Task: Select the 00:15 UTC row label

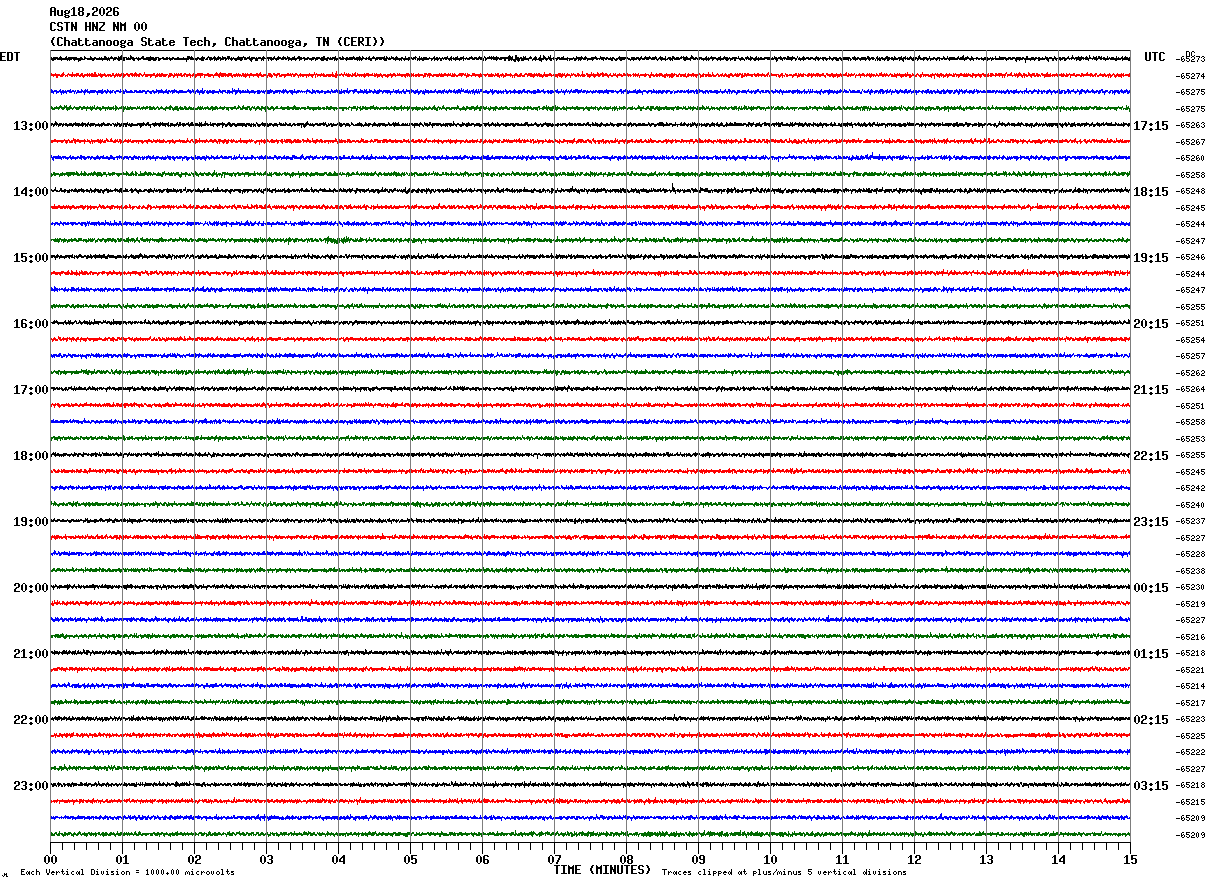Action: pyautogui.click(x=1151, y=588)
